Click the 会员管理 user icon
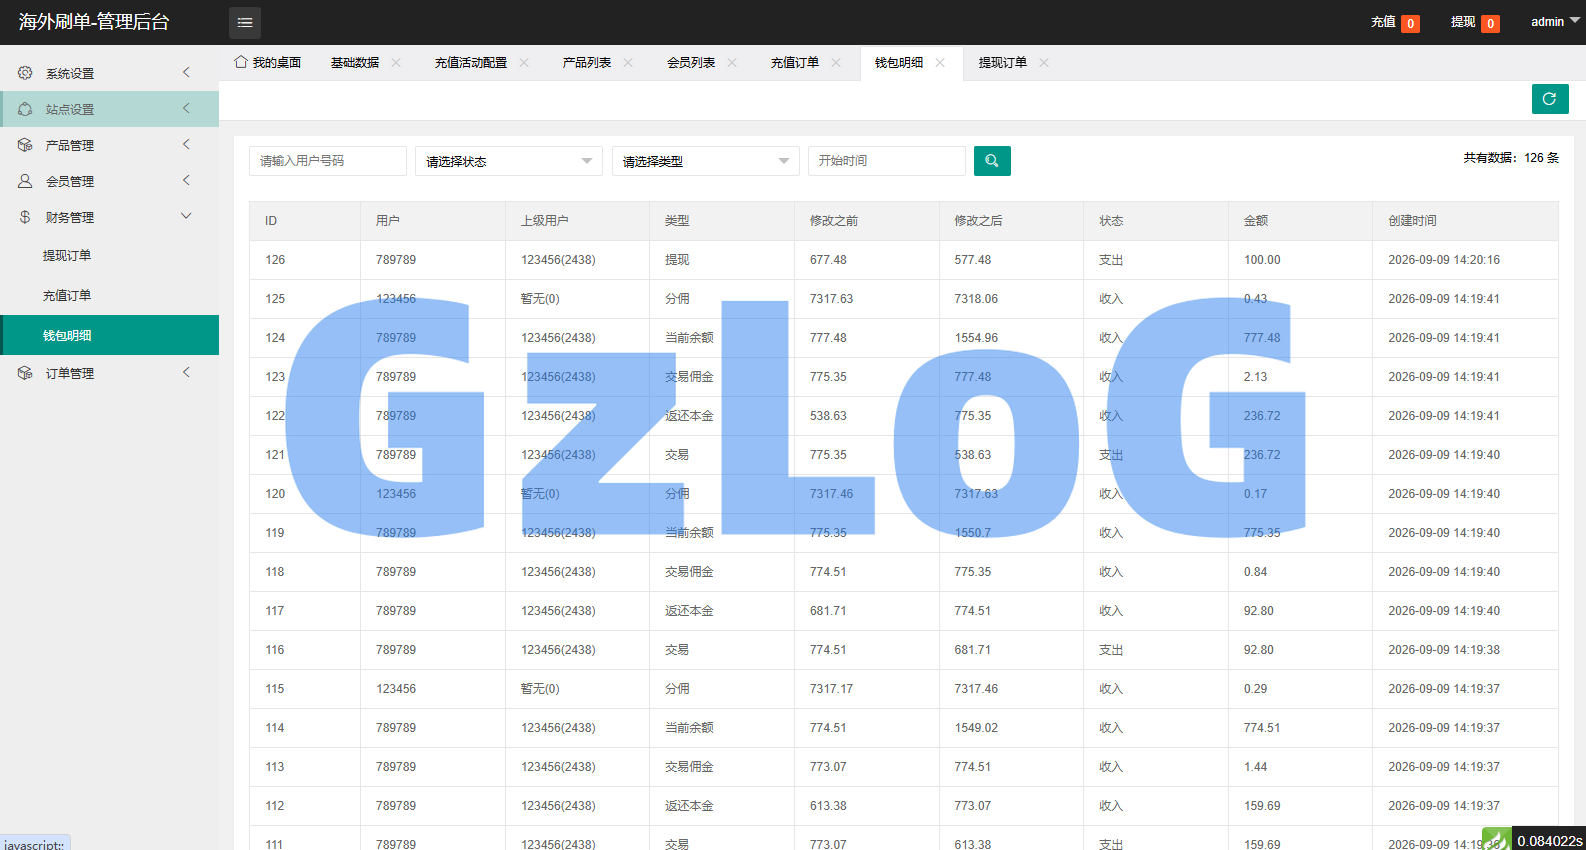The height and width of the screenshot is (850, 1586). pos(25,181)
